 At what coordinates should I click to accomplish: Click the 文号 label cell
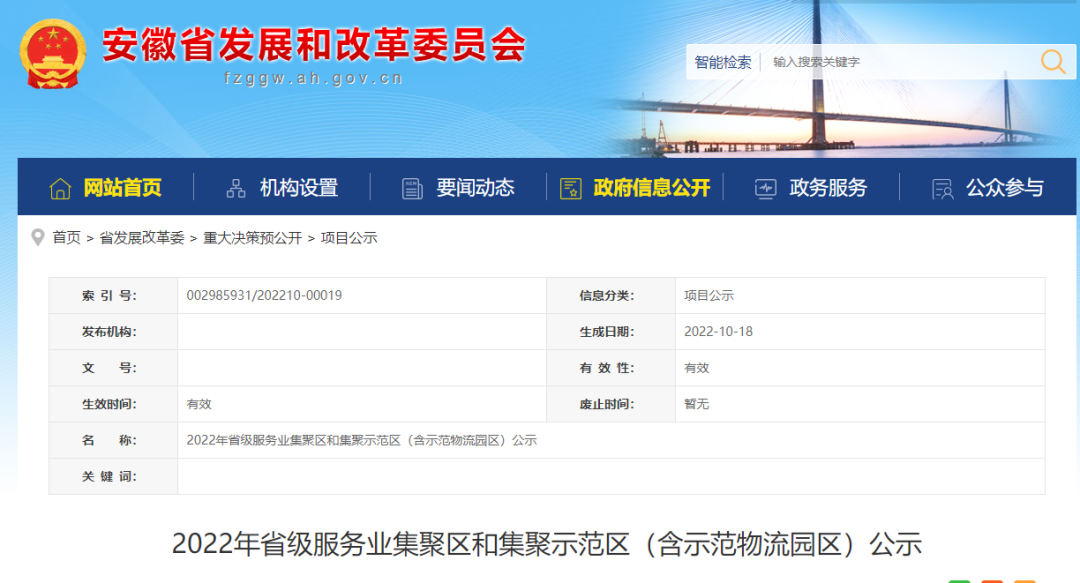point(113,368)
